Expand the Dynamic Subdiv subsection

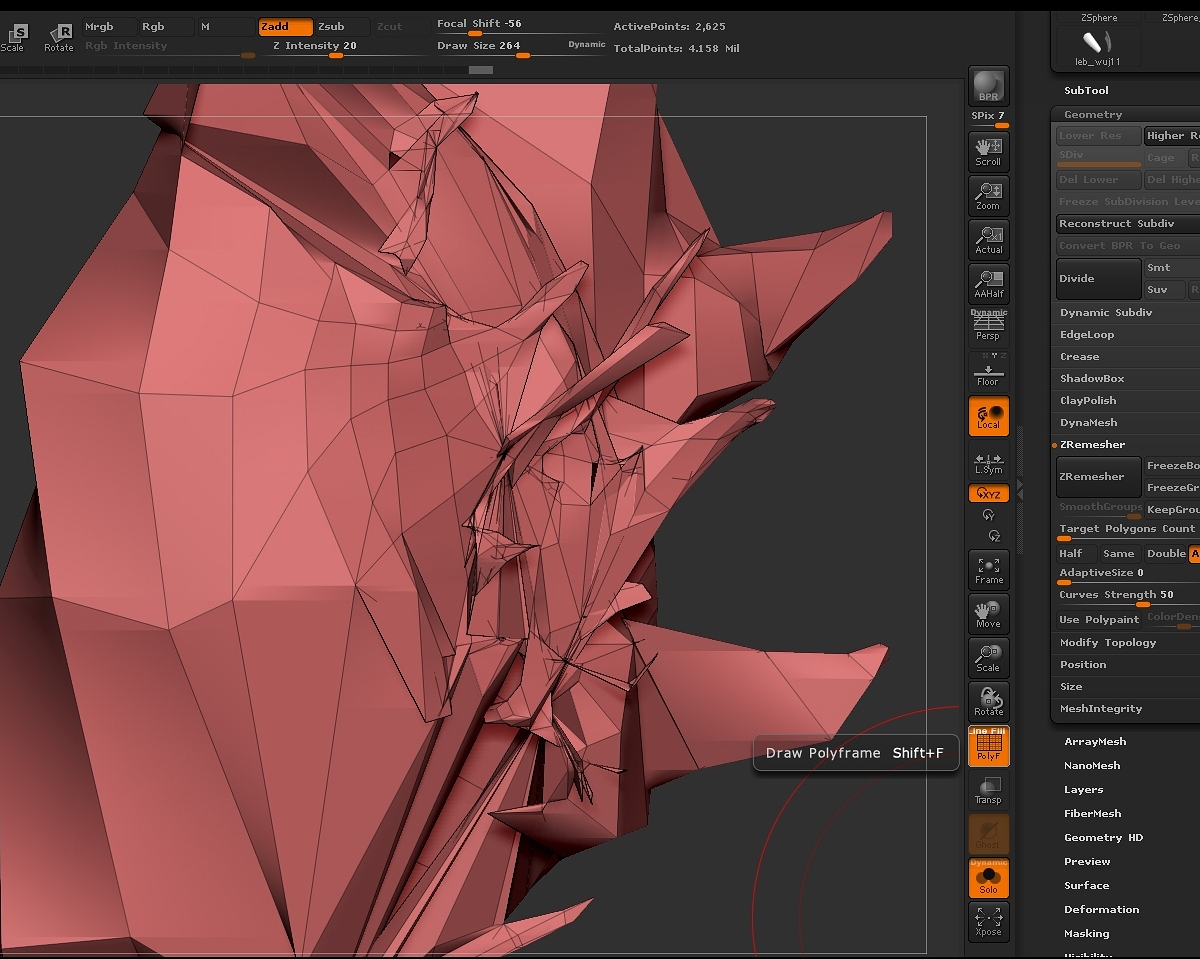click(1106, 313)
